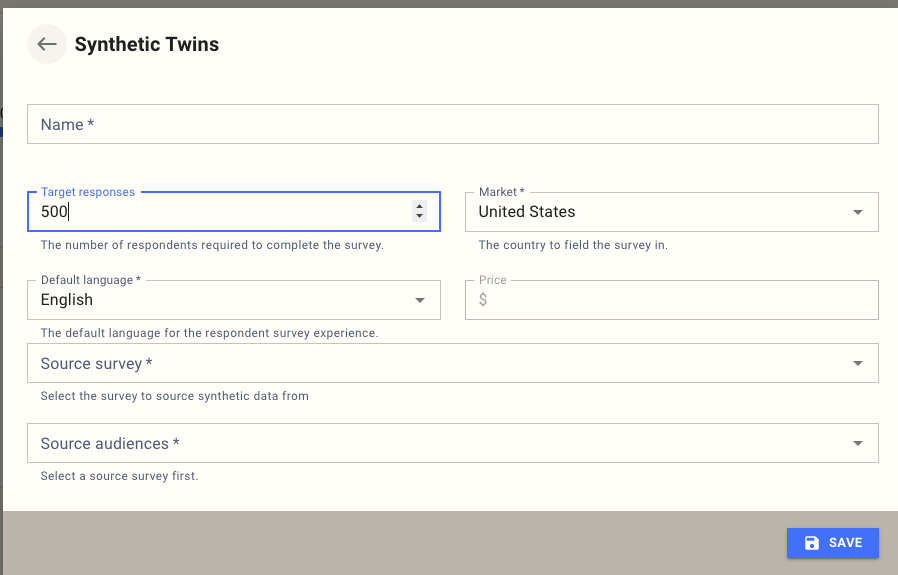Open the Default language dropdown arrow
898x575 pixels.
click(419, 300)
